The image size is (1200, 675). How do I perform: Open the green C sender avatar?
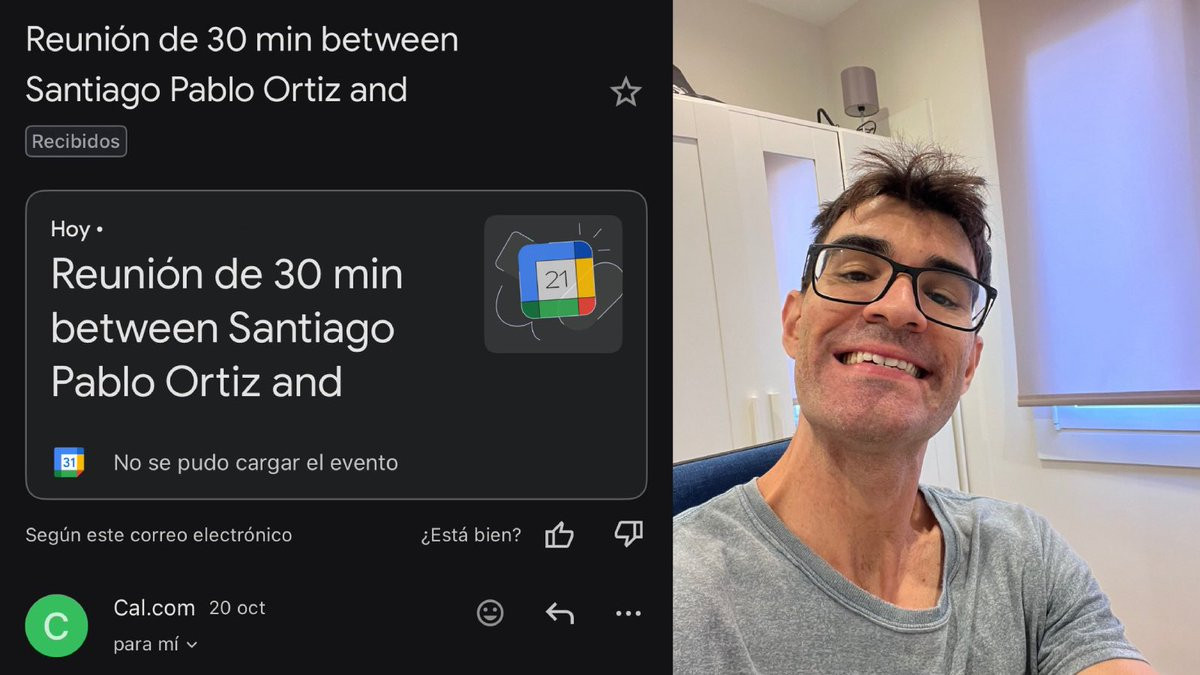pos(57,625)
